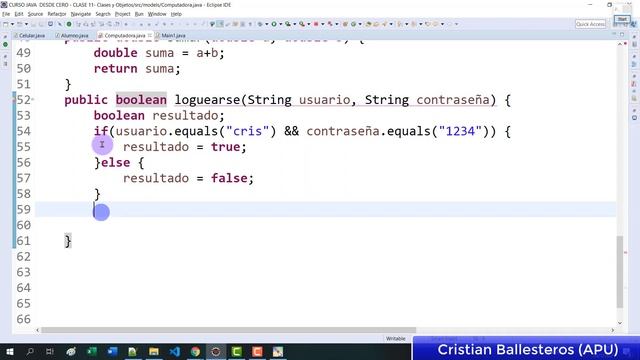Click the "return suma;" statement
640x360 pixels.
coord(137,69)
